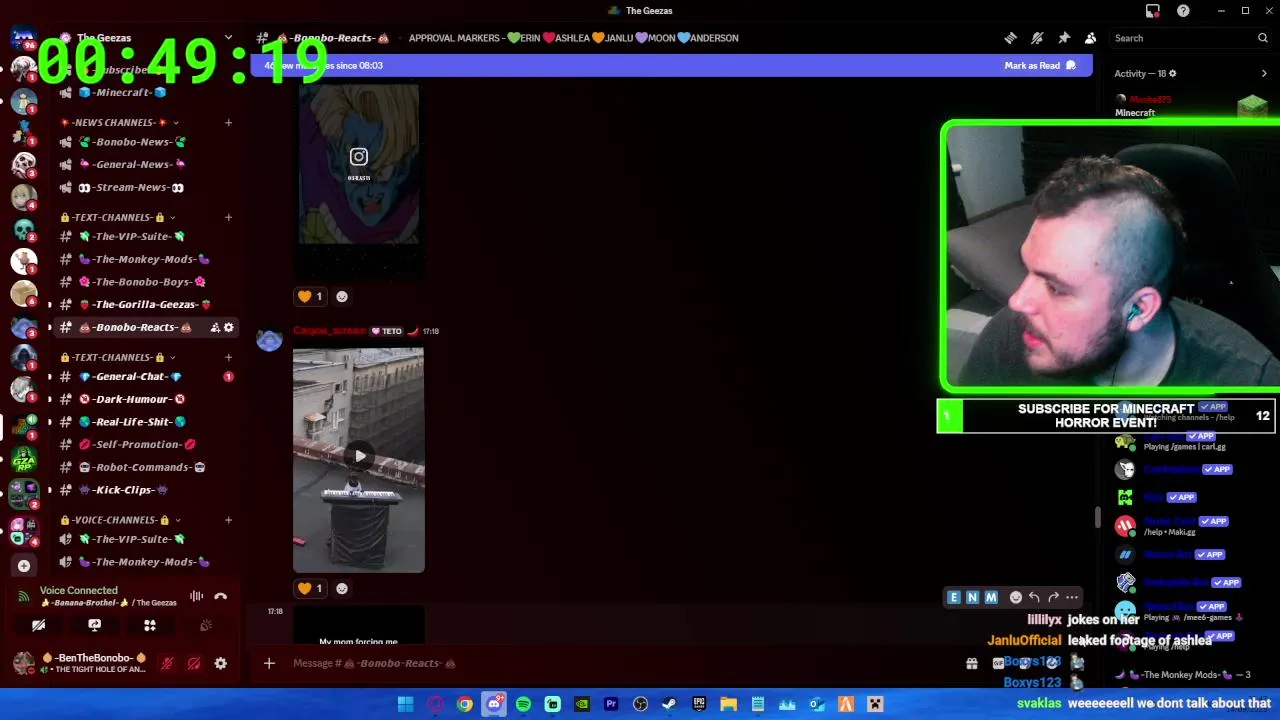Expand General-Chat channel threads arrow
The image size is (1280, 720).
tap(50, 377)
